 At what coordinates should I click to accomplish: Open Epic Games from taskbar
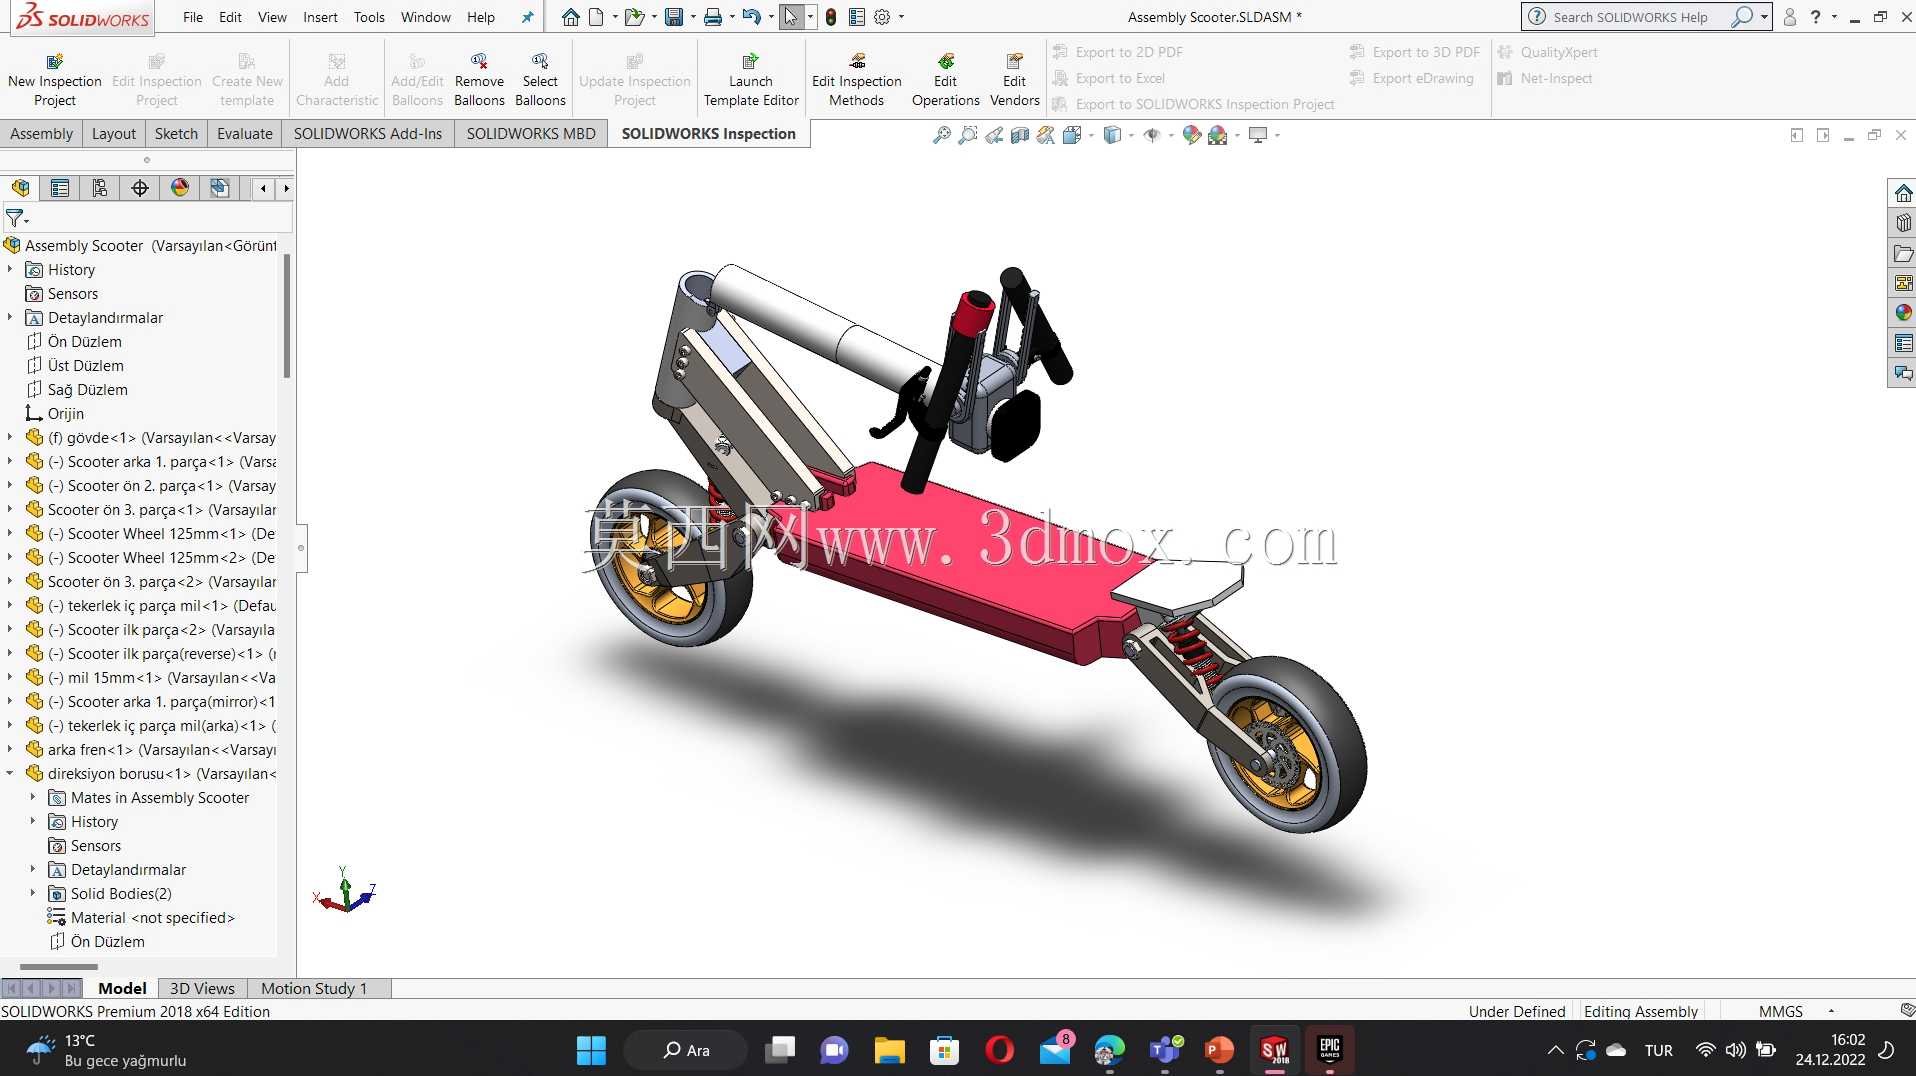click(x=1329, y=1050)
